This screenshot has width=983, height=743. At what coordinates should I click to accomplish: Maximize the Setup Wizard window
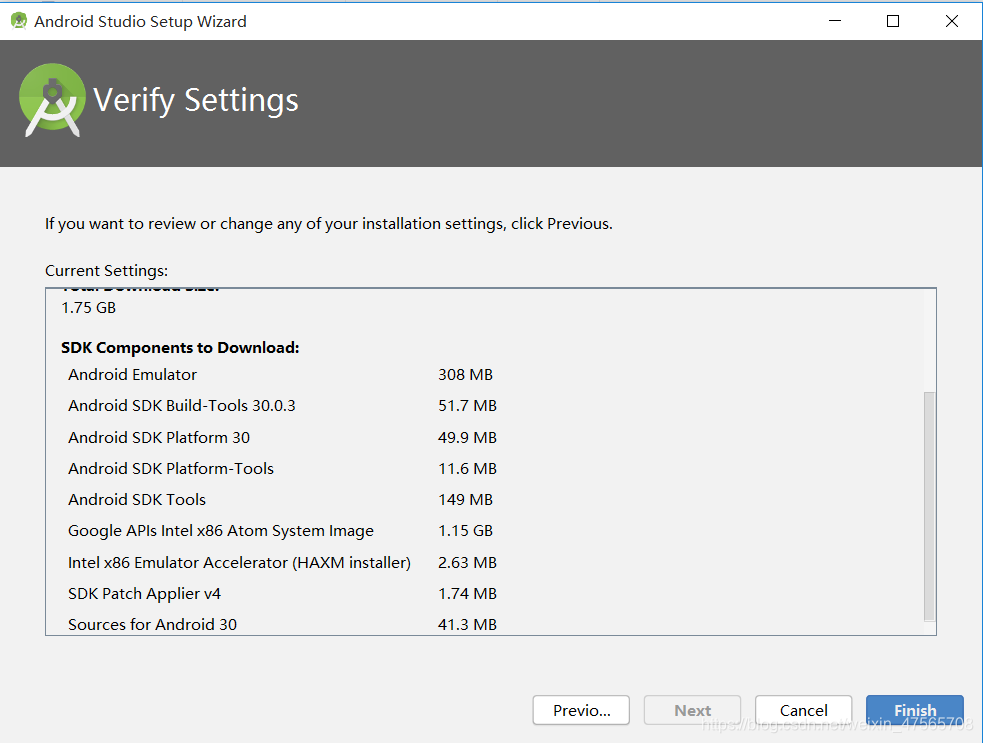pos(893,21)
